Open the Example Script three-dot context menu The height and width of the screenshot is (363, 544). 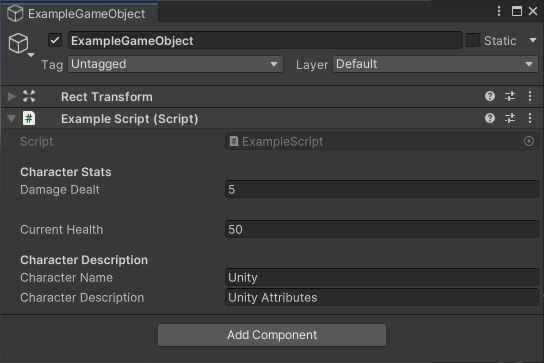530,118
